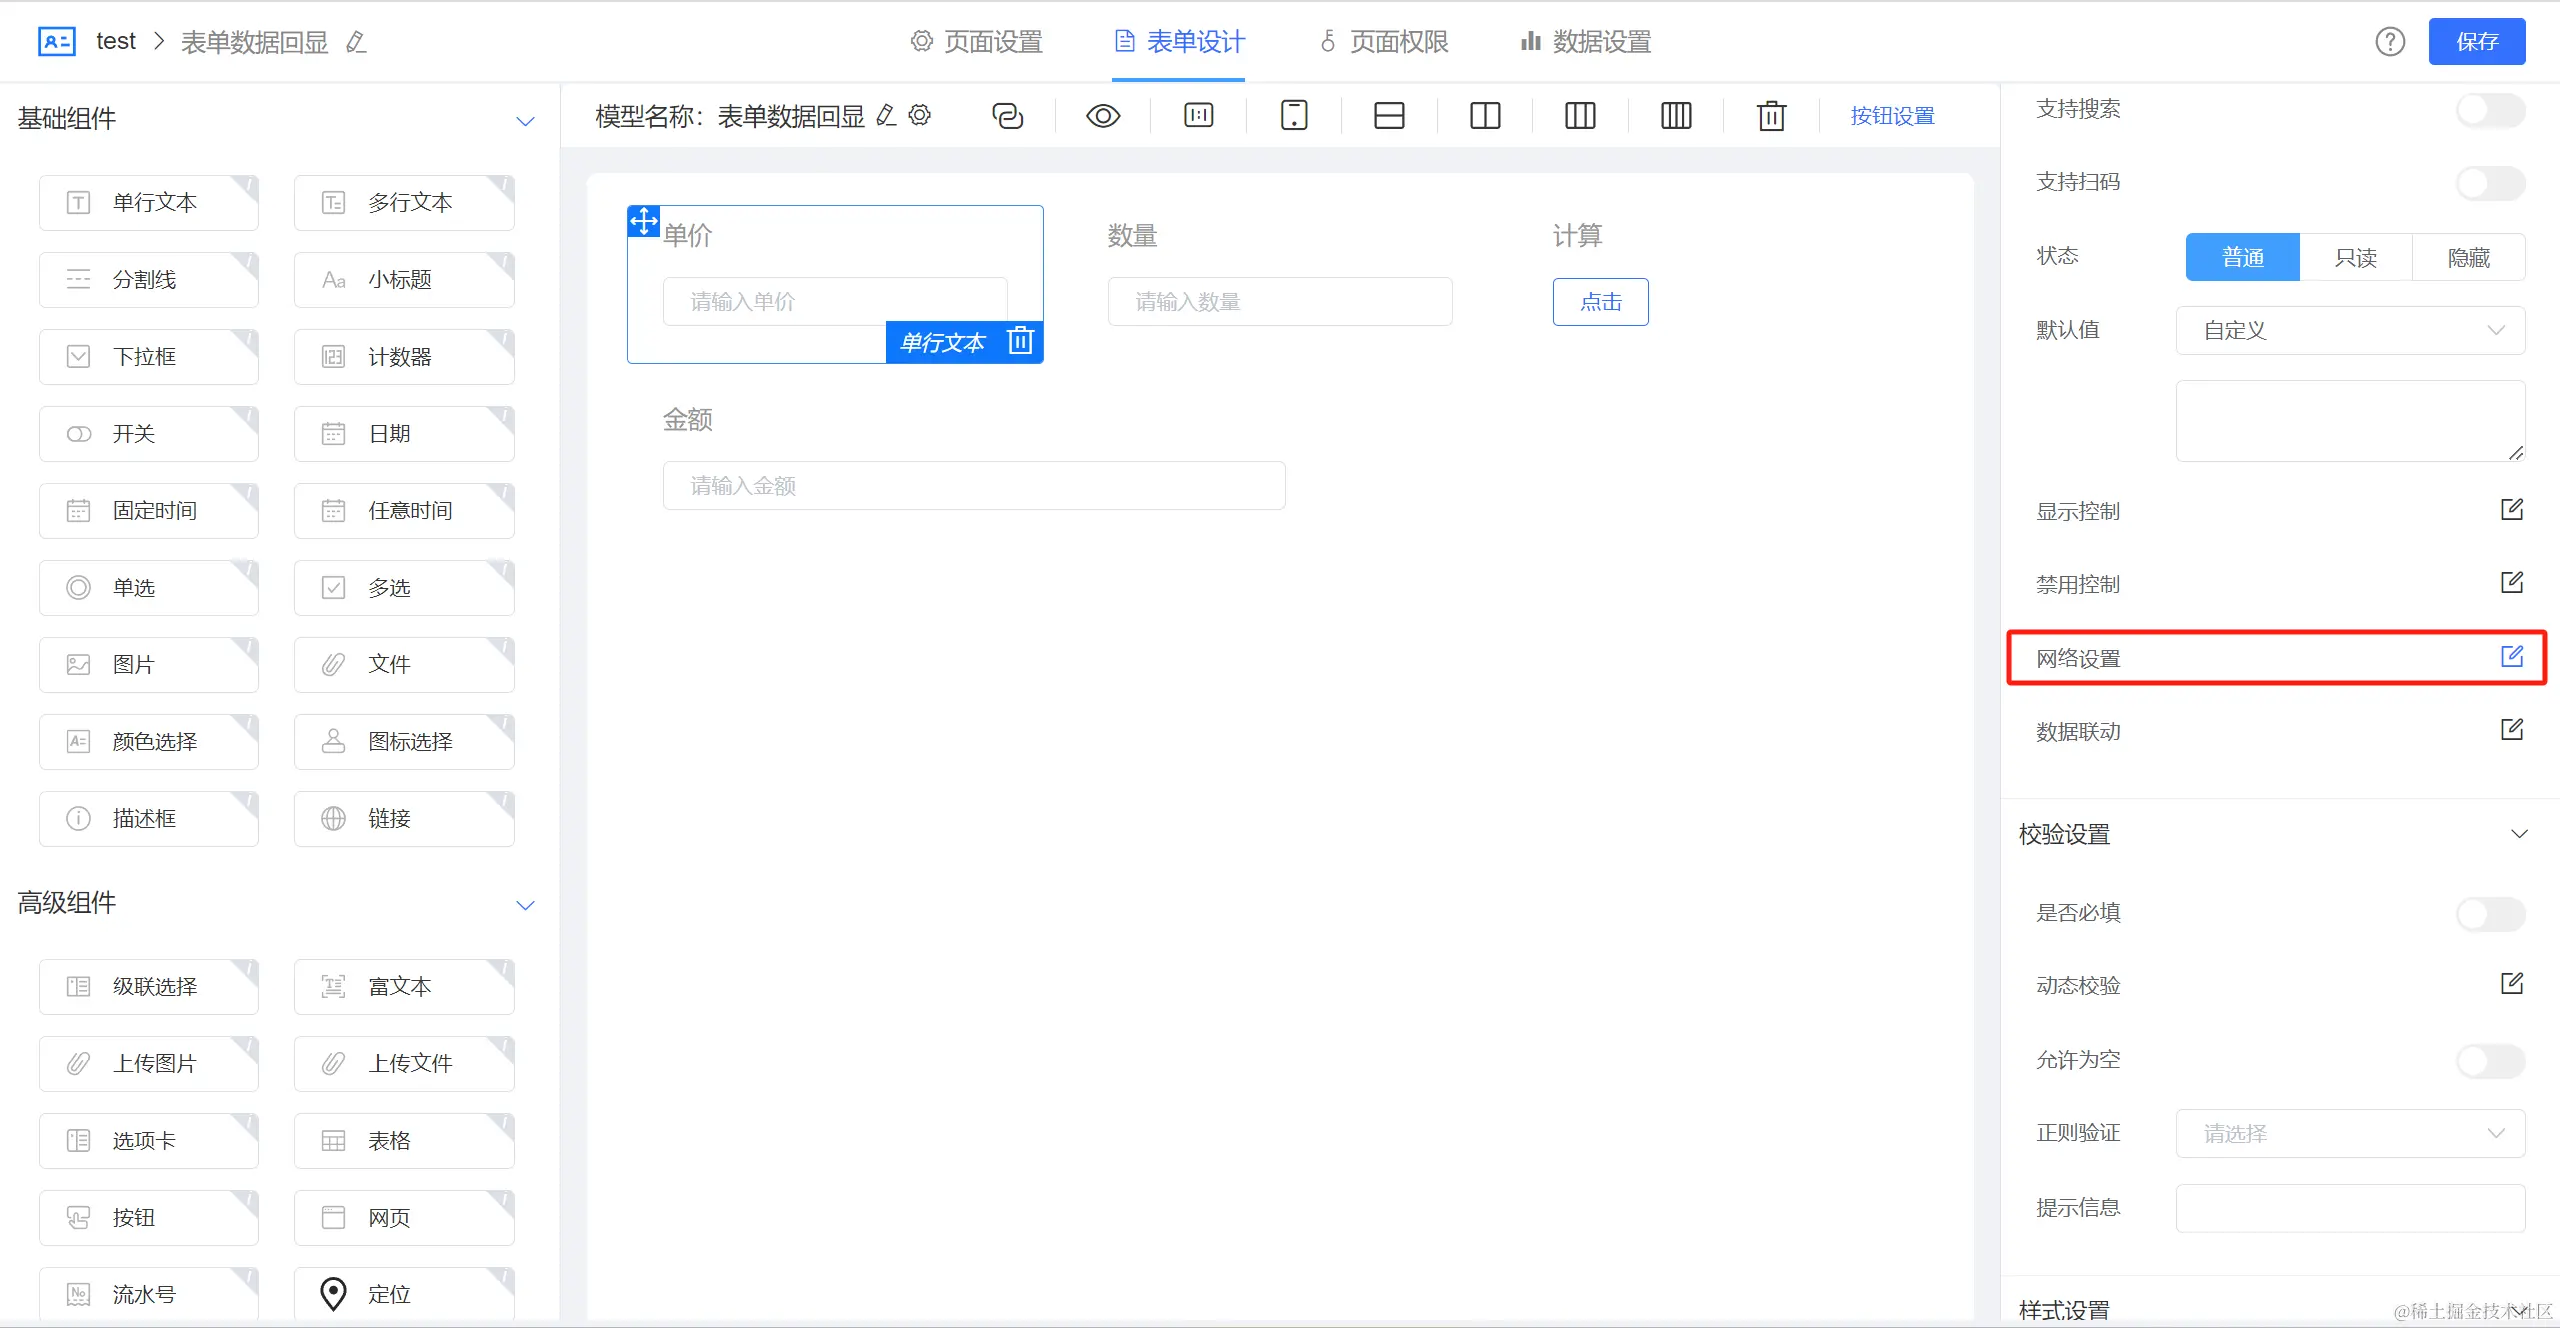Click the help question mark icon
This screenshot has height=1328, width=2560.
(2390, 42)
